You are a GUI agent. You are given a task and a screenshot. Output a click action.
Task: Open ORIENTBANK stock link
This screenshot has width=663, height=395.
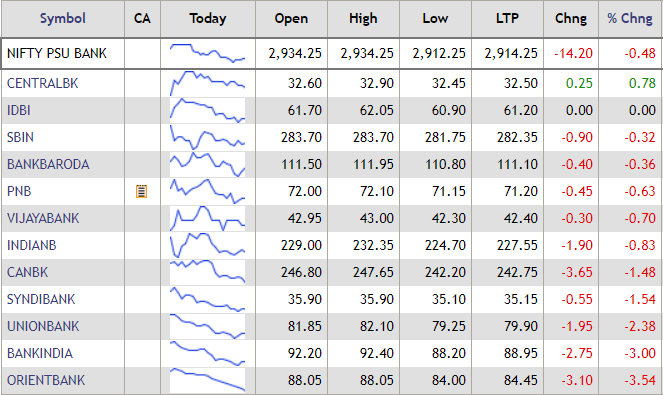pyautogui.click(x=46, y=381)
